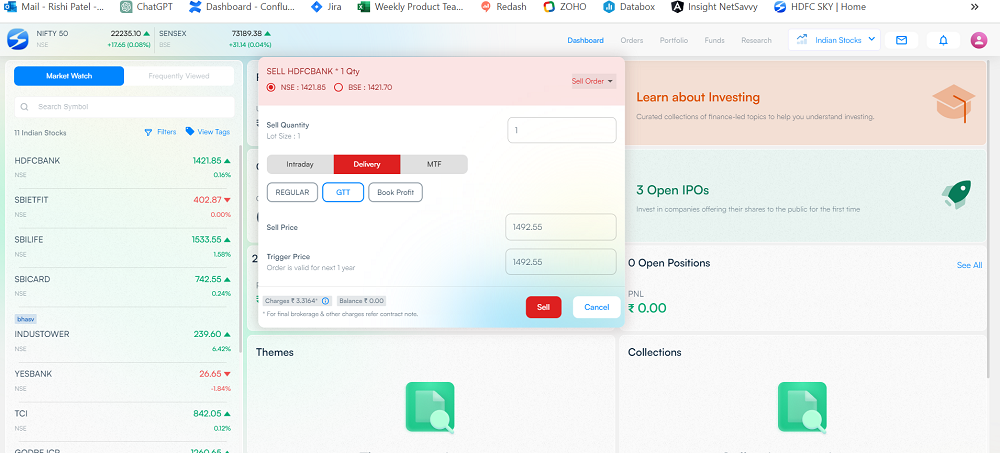Click the search magnifier icon in Search Symbol
The height and width of the screenshot is (453, 1000).
pyautogui.click(x=24, y=107)
